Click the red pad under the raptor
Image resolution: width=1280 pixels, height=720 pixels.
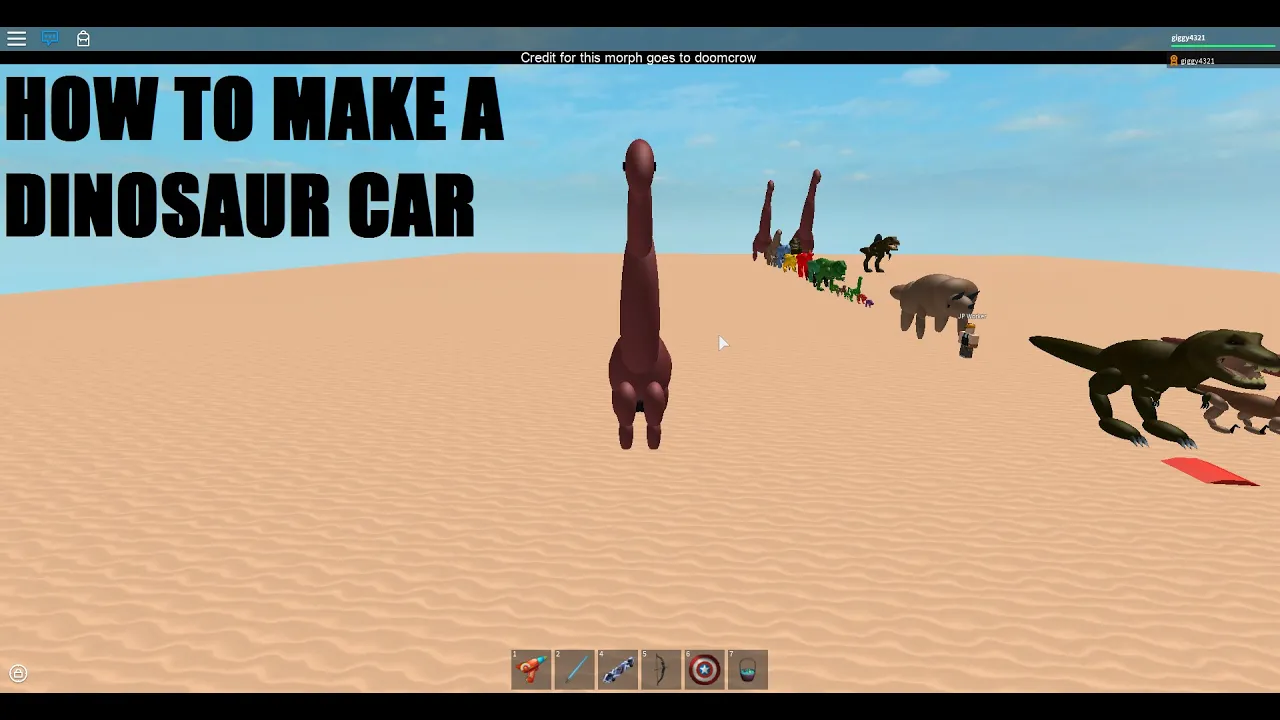tap(1210, 471)
